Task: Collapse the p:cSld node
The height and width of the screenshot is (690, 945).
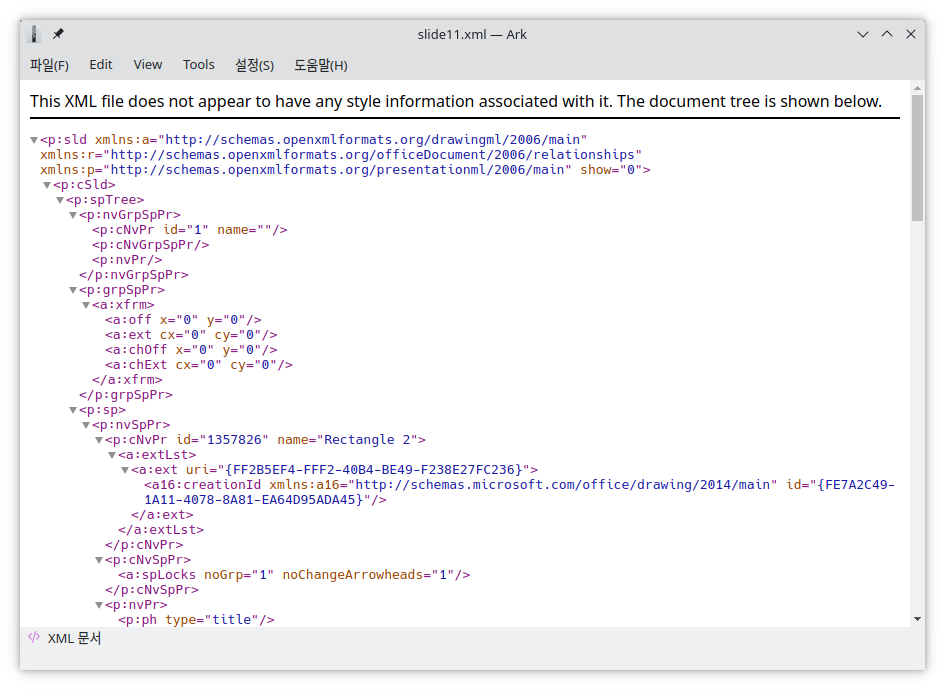Action: pos(47,185)
